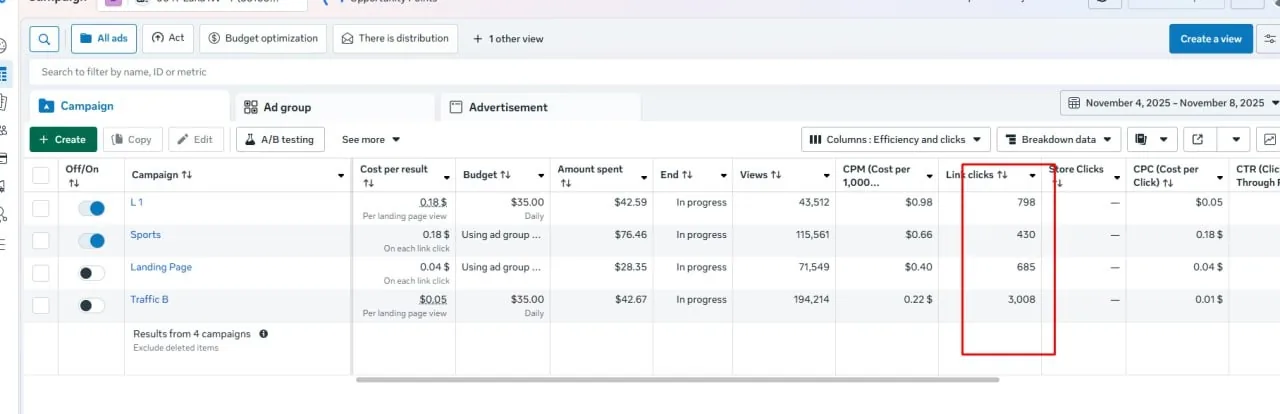The width and height of the screenshot is (1280, 414).
Task: Turn off the Sports campaign switch
Action: coord(92,240)
